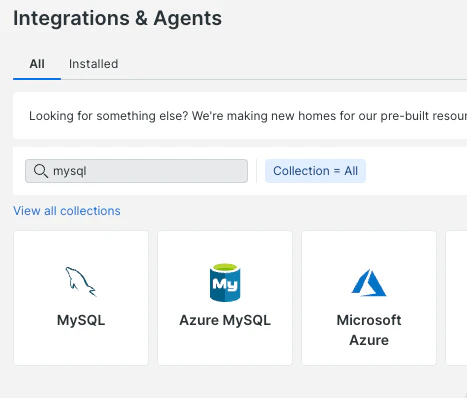
Task: Click the MySQL dolphin logo
Action: point(81,282)
